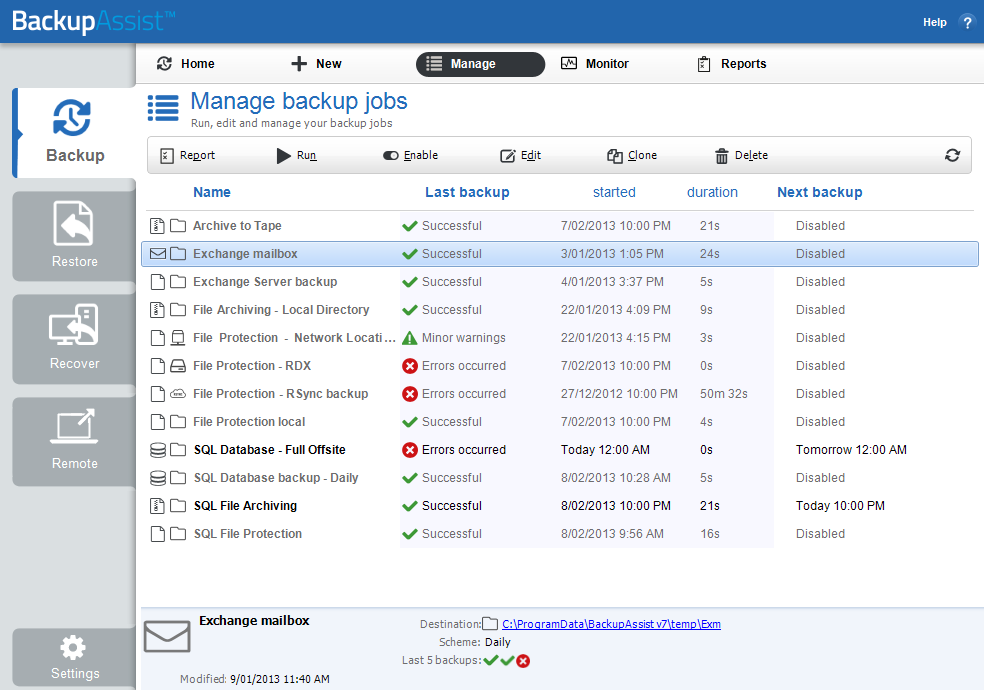Click the Help link in the header

coord(934,23)
